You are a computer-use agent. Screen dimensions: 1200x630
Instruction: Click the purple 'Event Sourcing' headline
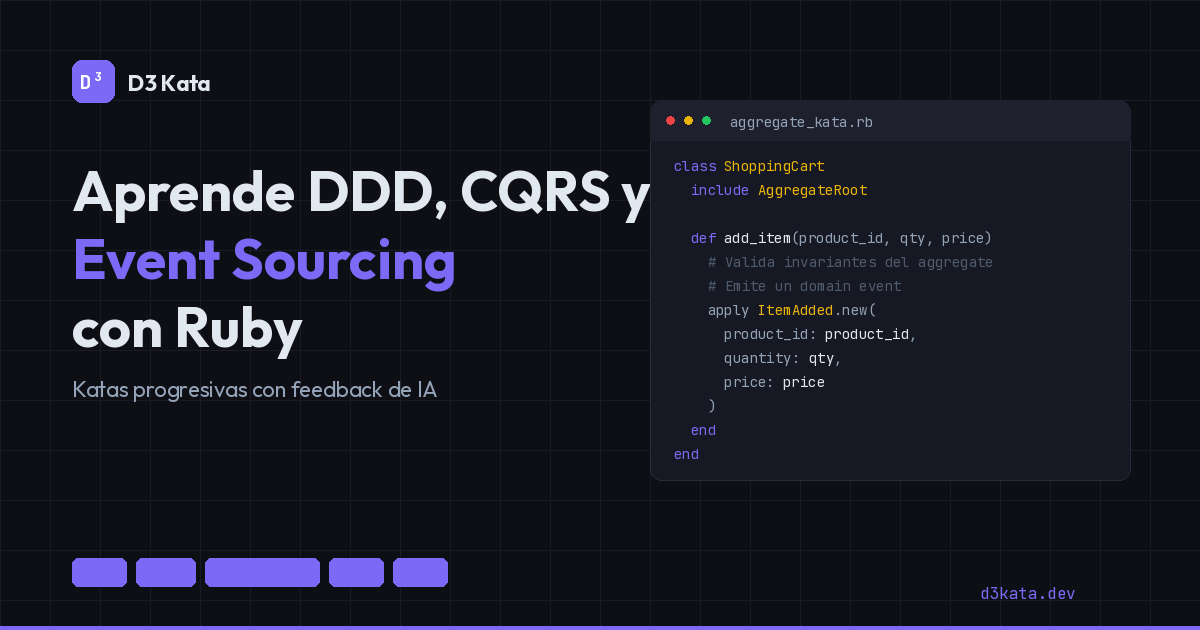tap(264, 261)
